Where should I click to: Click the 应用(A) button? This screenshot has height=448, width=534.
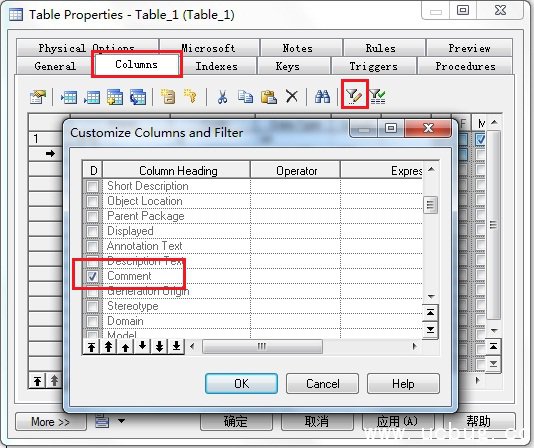click(398, 422)
